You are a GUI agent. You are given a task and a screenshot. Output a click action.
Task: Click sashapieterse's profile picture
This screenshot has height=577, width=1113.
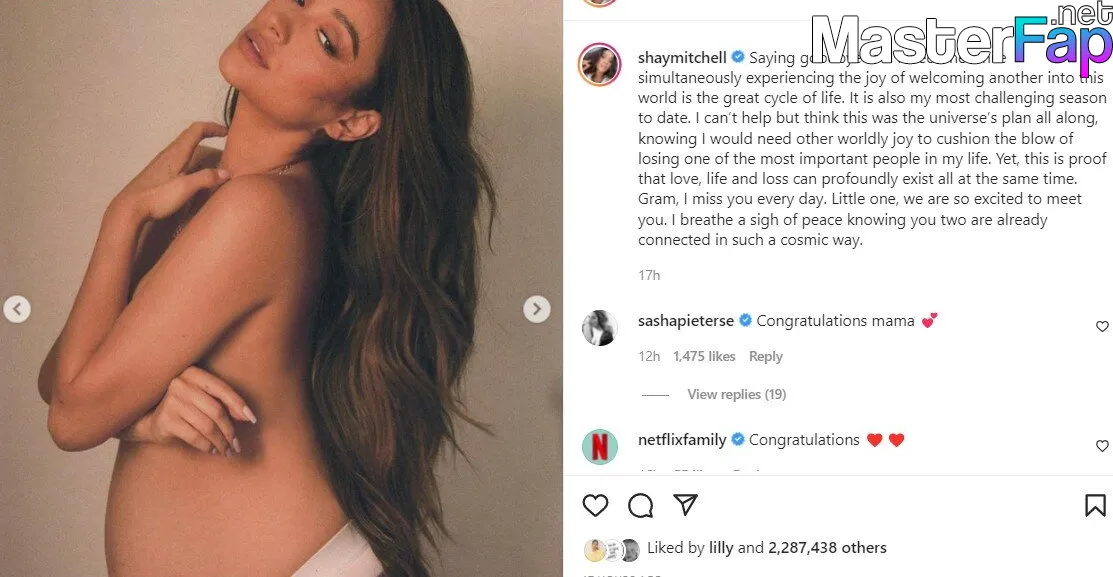coord(600,327)
